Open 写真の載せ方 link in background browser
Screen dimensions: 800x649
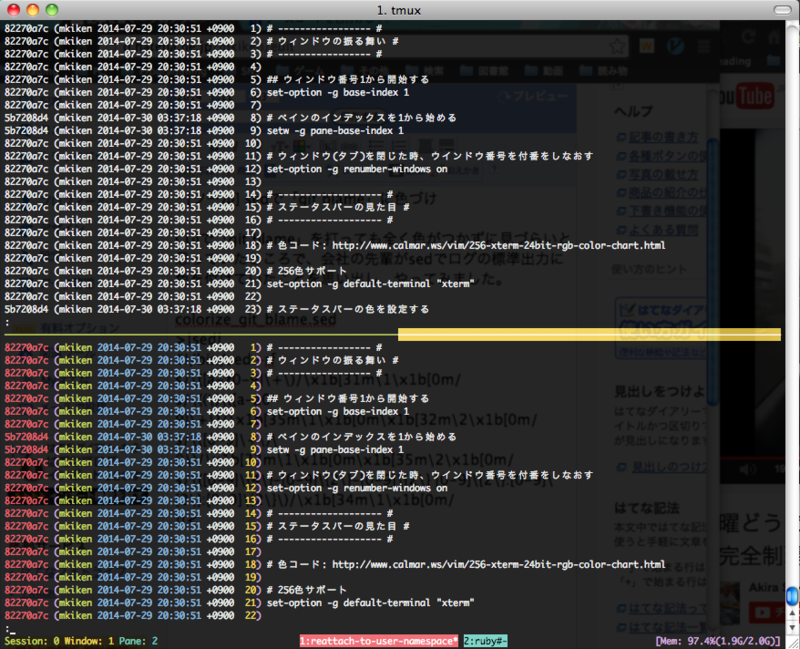(x=662, y=174)
